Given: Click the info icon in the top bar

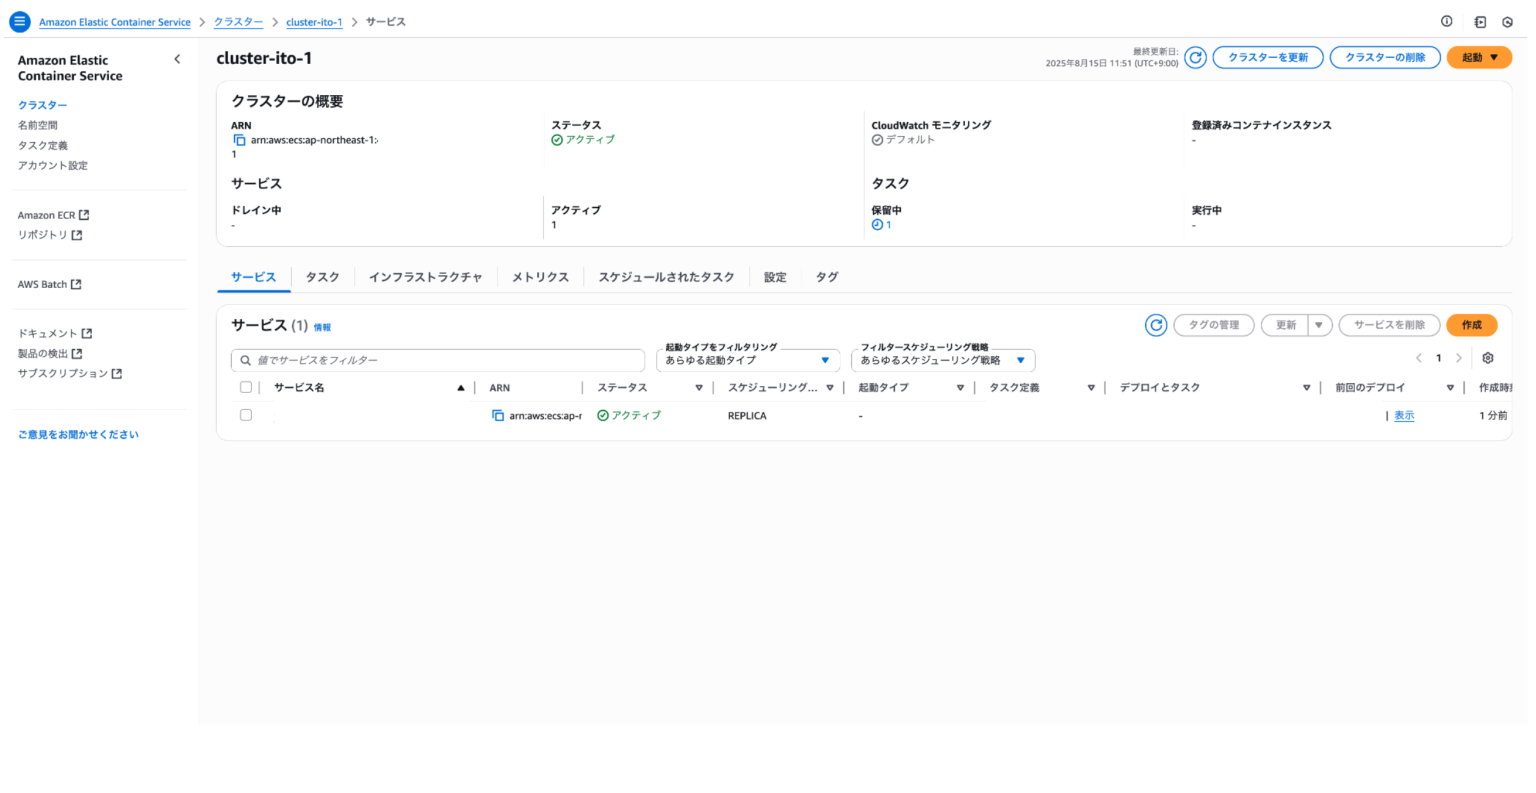Looking at the screenshot, I should coord(1445,21).
